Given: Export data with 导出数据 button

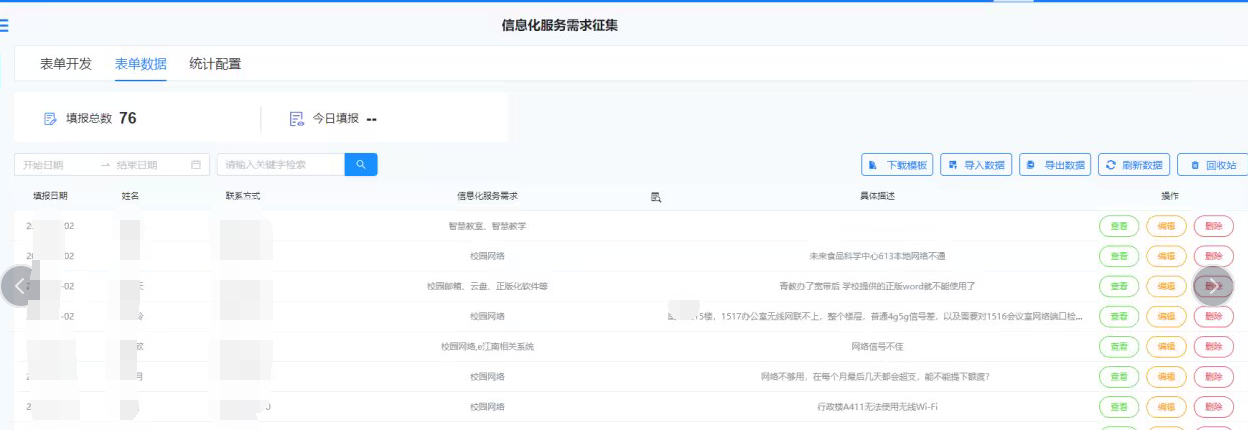Looking at the screenshot, I should click(1055, 165).
